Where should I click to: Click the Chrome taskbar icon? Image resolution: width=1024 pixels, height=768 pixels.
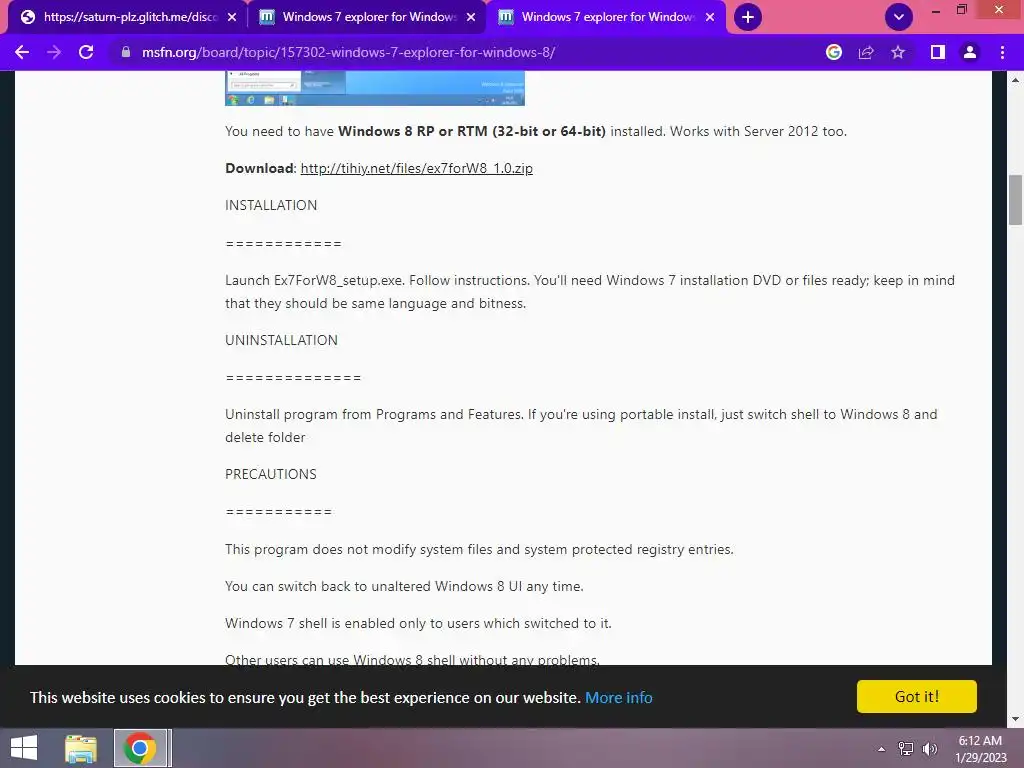pyautogui.click(x=140, y=748)
